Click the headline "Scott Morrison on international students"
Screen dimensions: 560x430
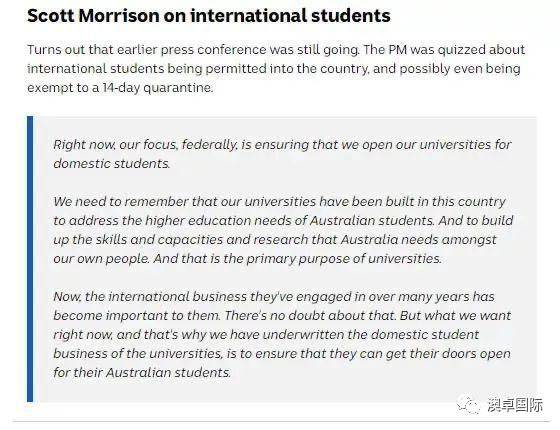point(209,16)
